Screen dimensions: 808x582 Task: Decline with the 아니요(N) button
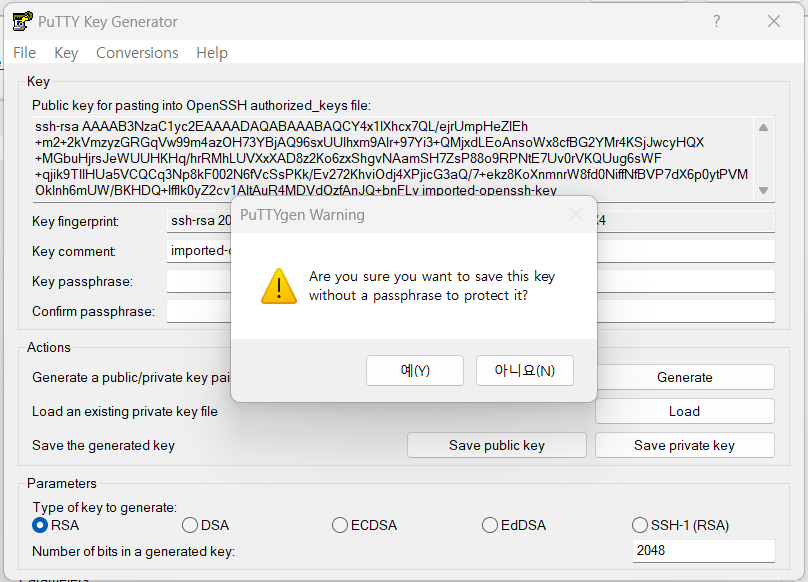525,370
